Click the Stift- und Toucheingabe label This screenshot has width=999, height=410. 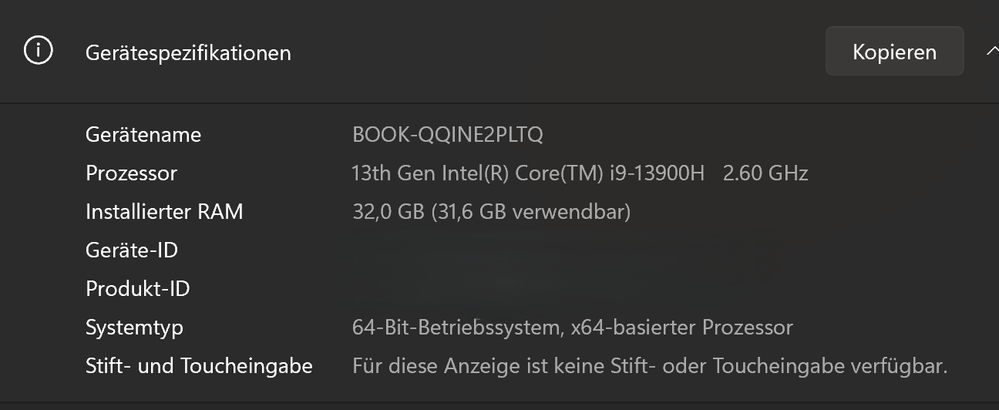point(199,366)
